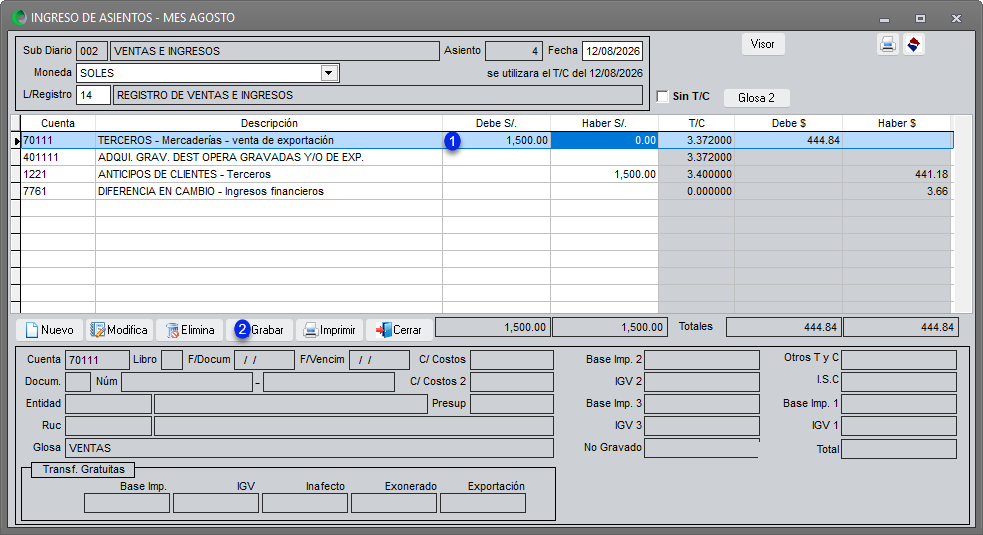Click T/C 3.400000 cell
Screen dimensions: 983x535
[697, 174]
